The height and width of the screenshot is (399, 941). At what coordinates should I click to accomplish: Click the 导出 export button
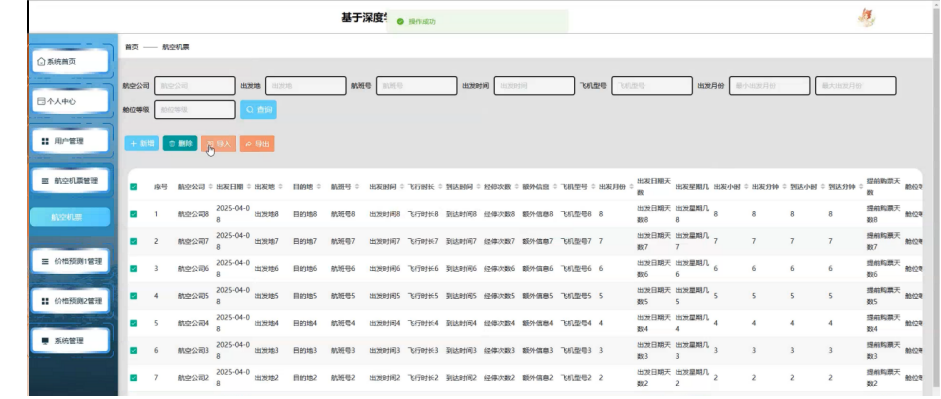click(257, 143)
